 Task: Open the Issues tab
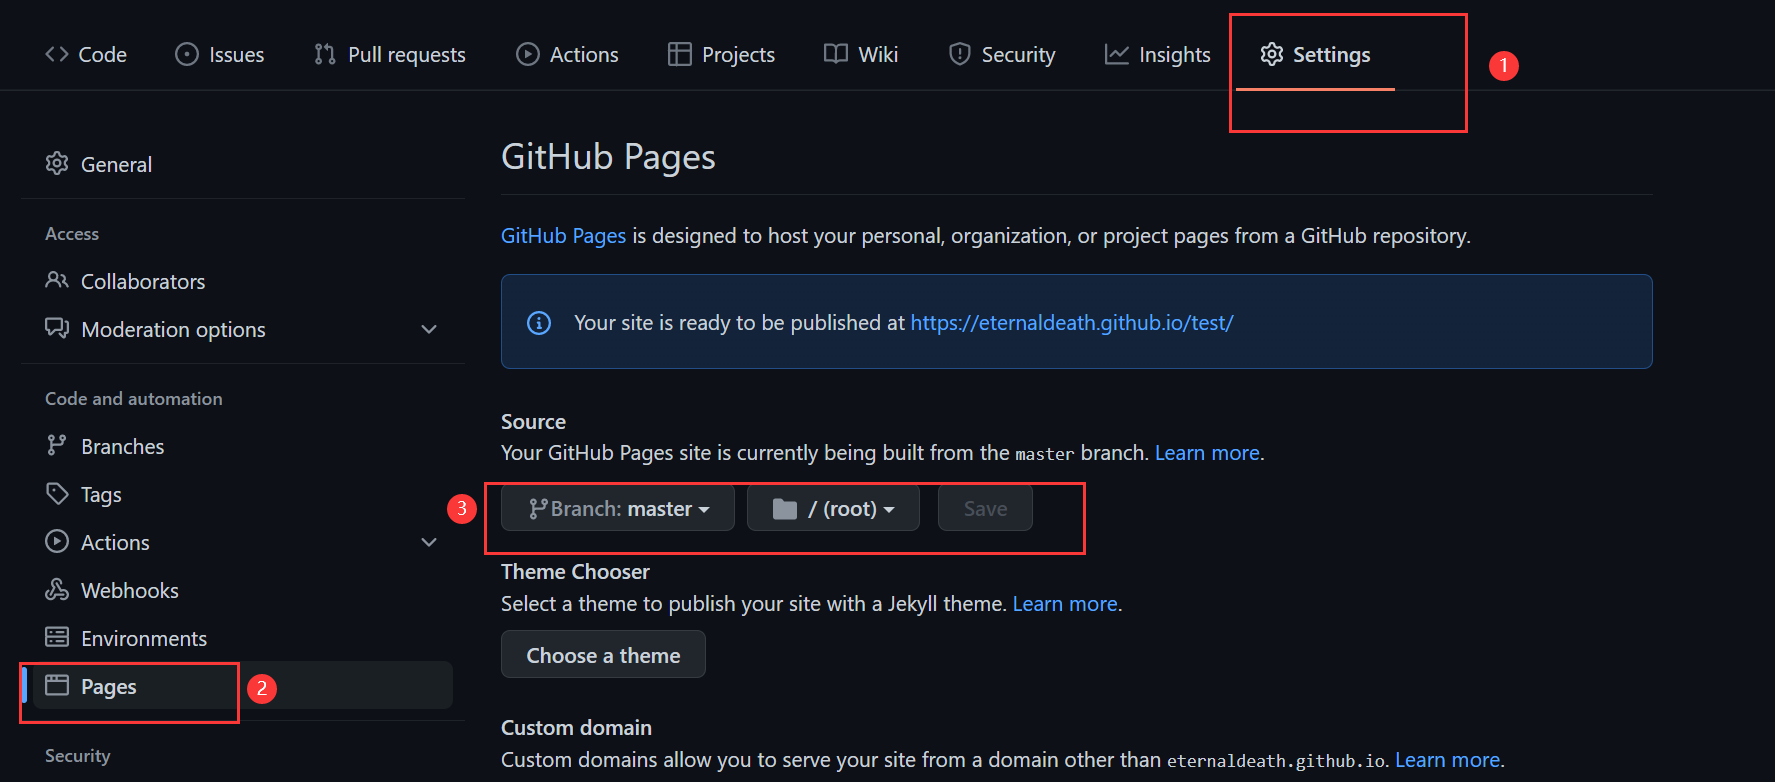pos(220,54)
